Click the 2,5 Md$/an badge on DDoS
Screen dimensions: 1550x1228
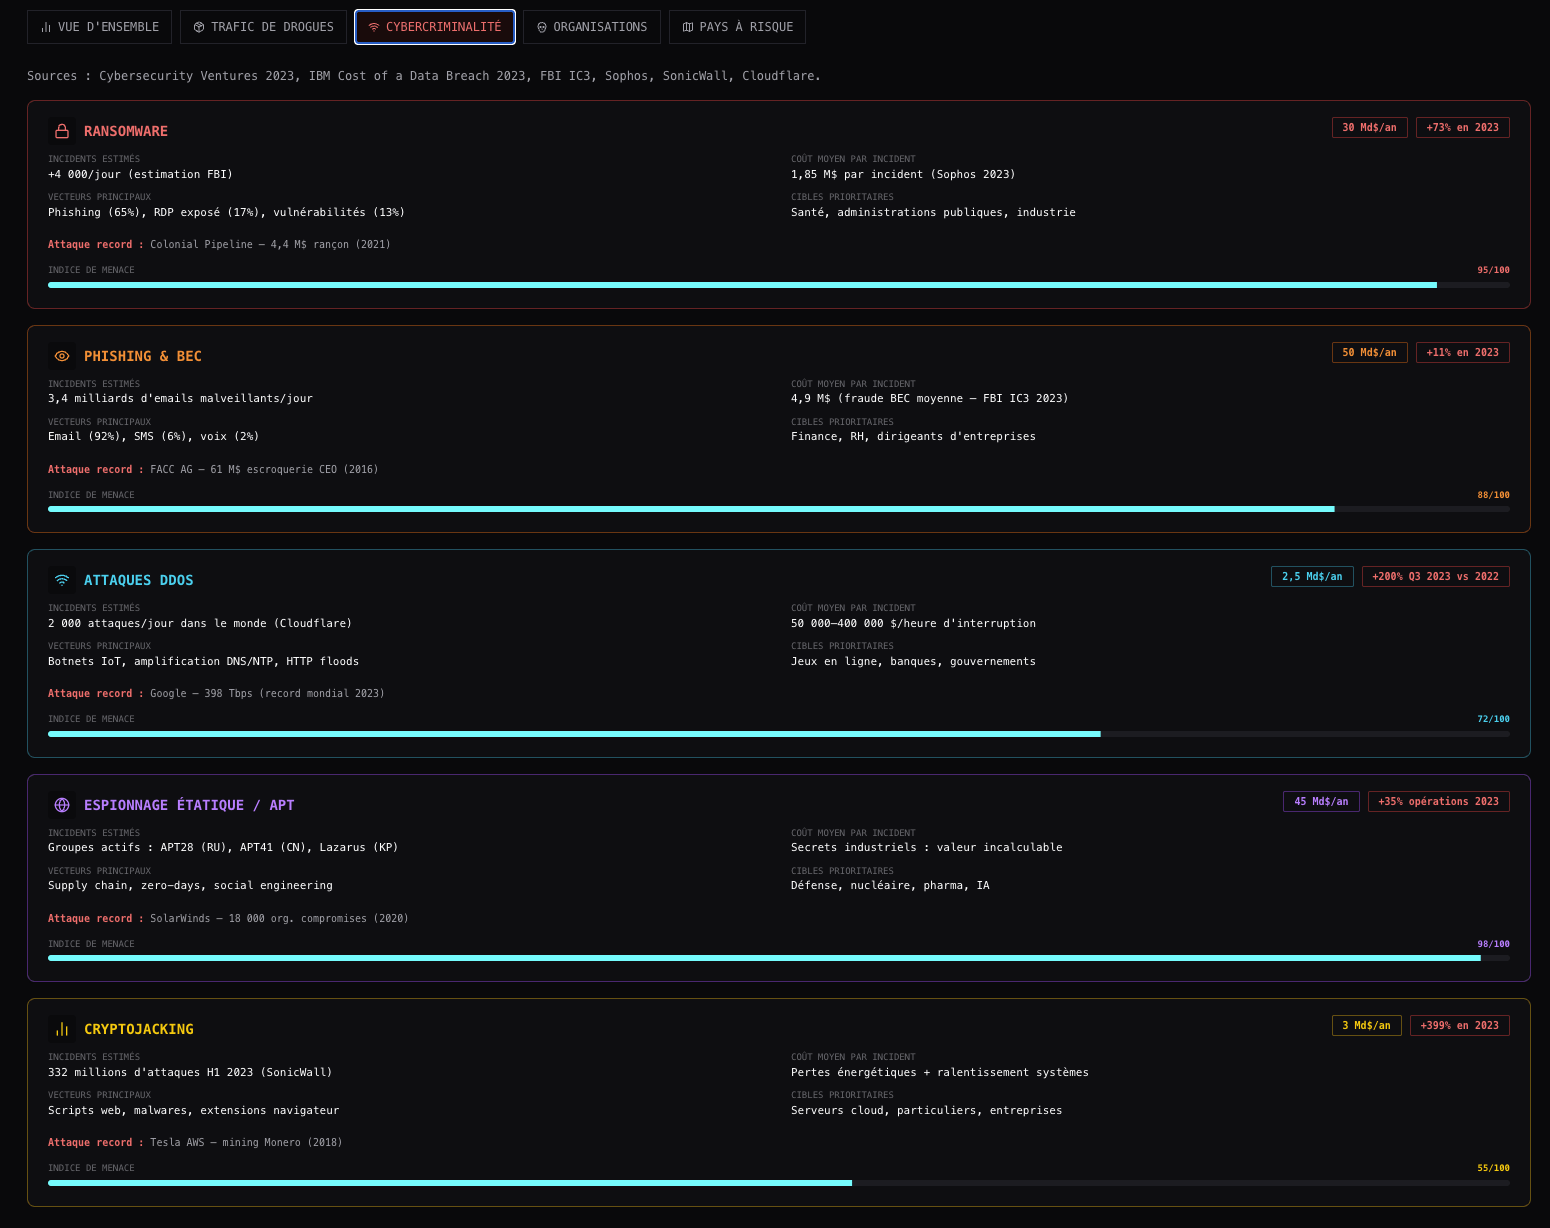pyautogui.click(x=1312, y=576)
